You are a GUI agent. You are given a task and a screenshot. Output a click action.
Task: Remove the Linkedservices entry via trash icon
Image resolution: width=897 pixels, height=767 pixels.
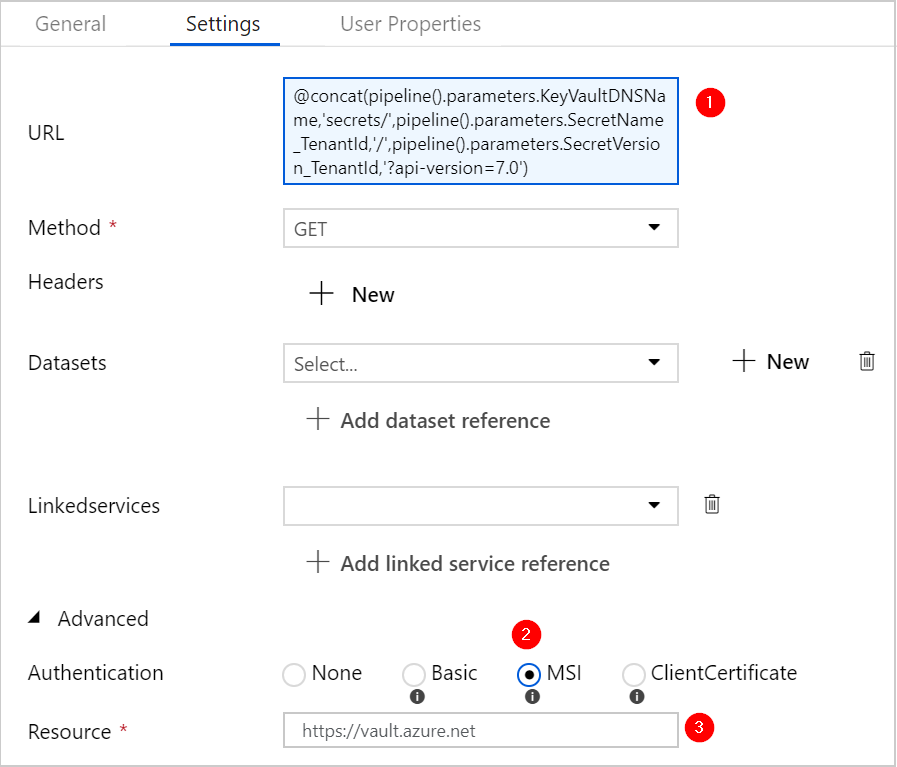coord(712,504)
